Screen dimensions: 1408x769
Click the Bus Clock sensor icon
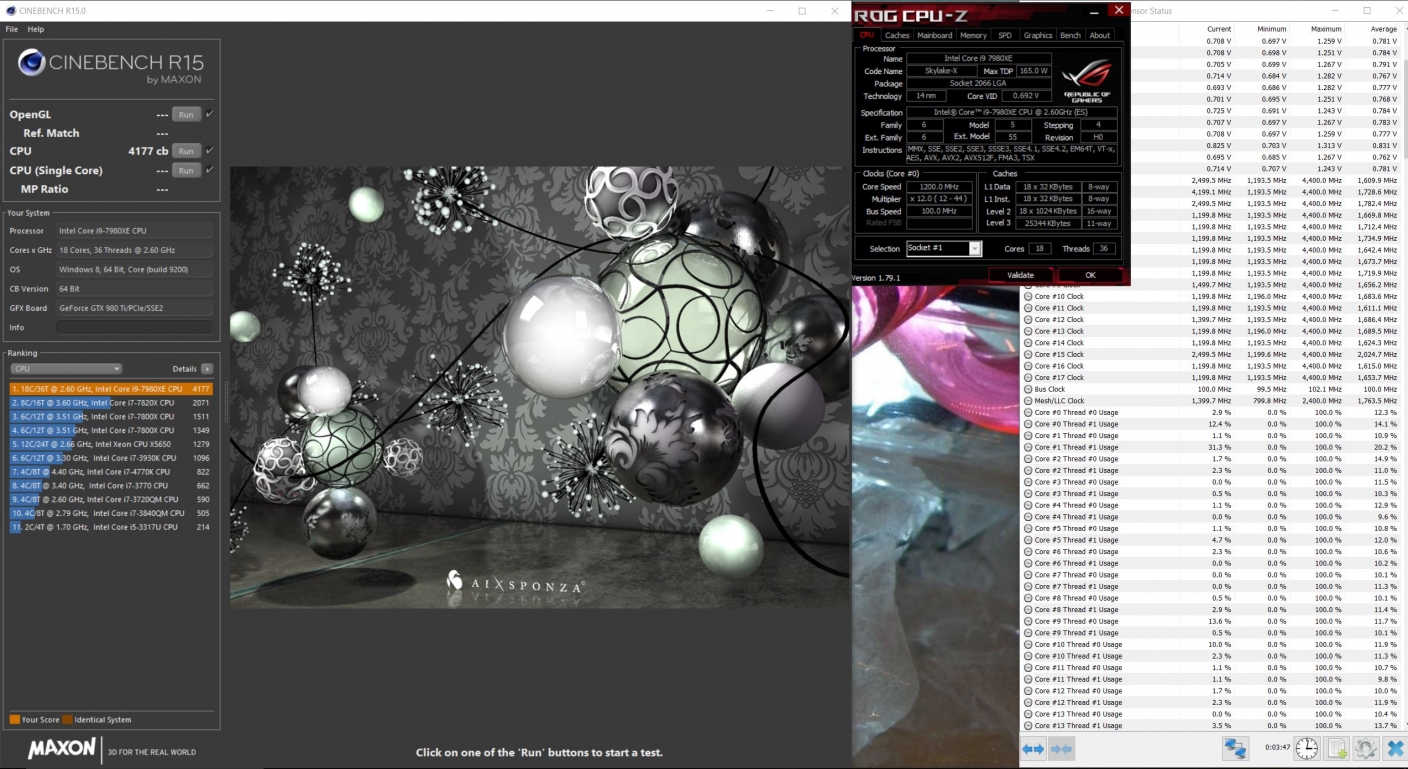point(1028,389)
